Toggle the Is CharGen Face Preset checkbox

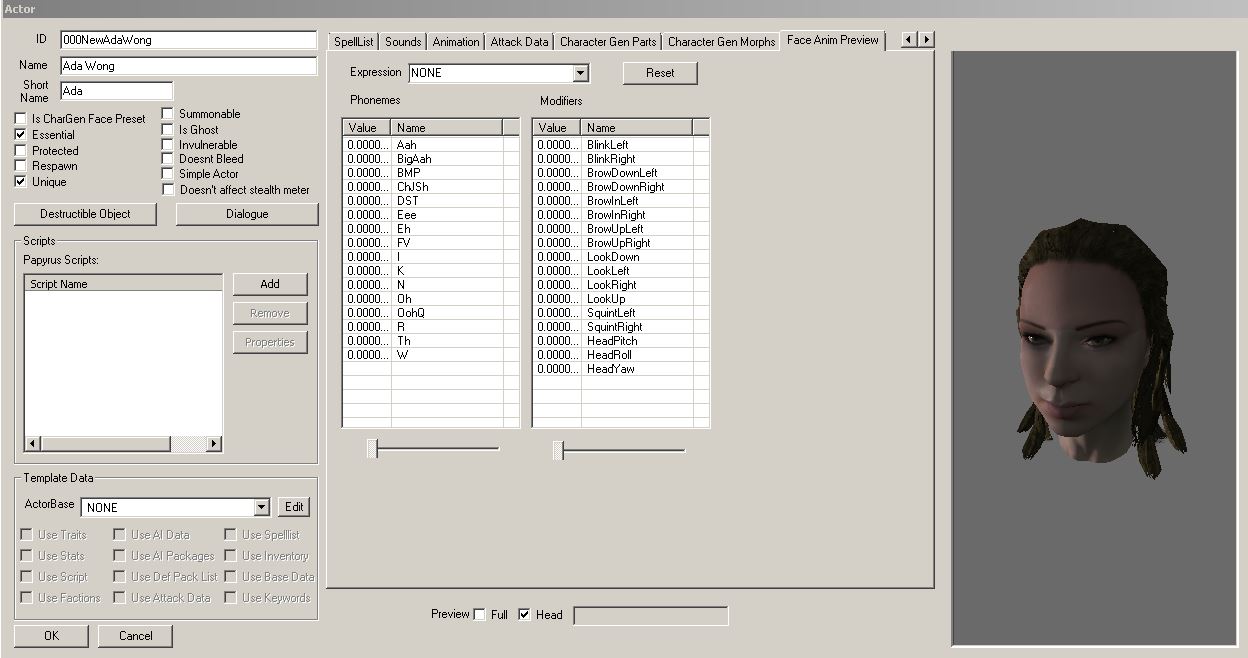pyautogui.click(x=20, y=119)
